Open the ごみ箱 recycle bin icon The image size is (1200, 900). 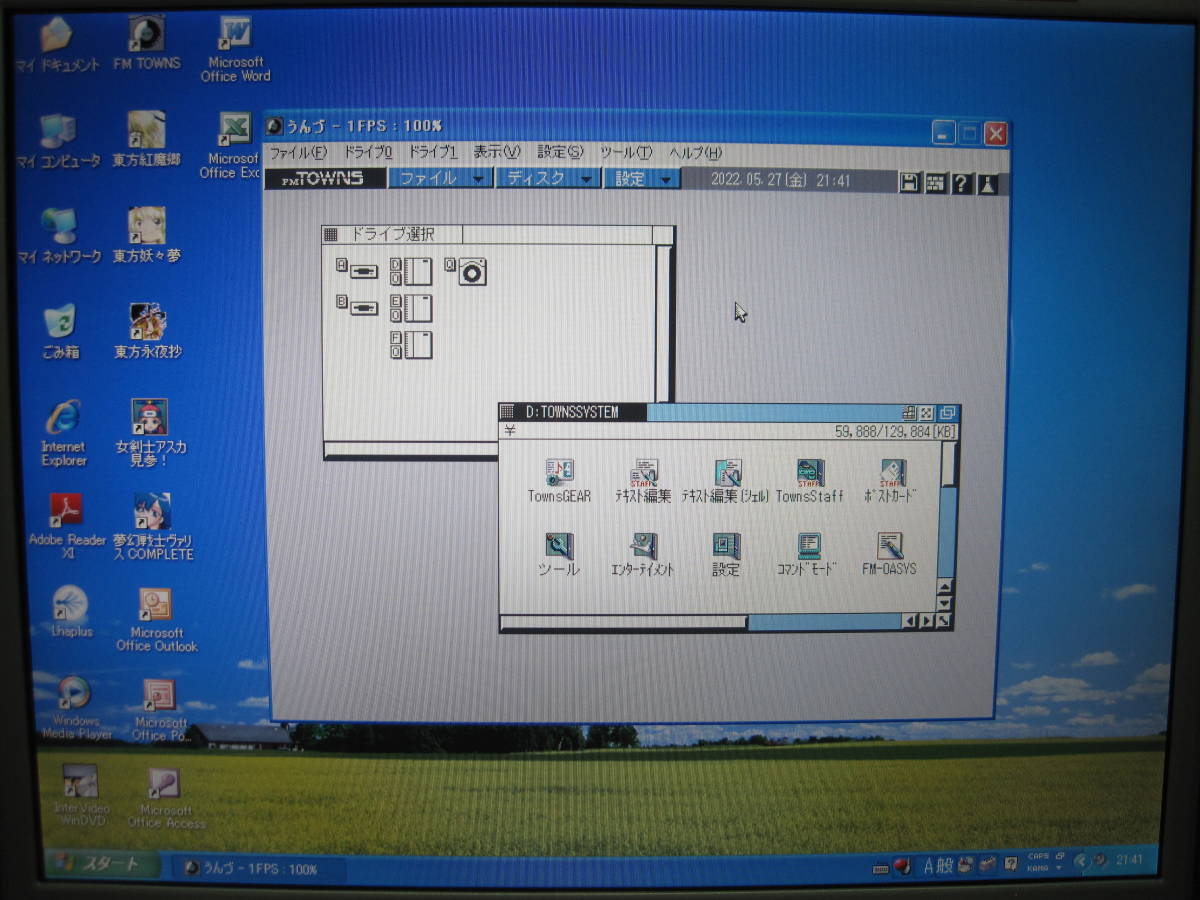(x=60, y=331)
